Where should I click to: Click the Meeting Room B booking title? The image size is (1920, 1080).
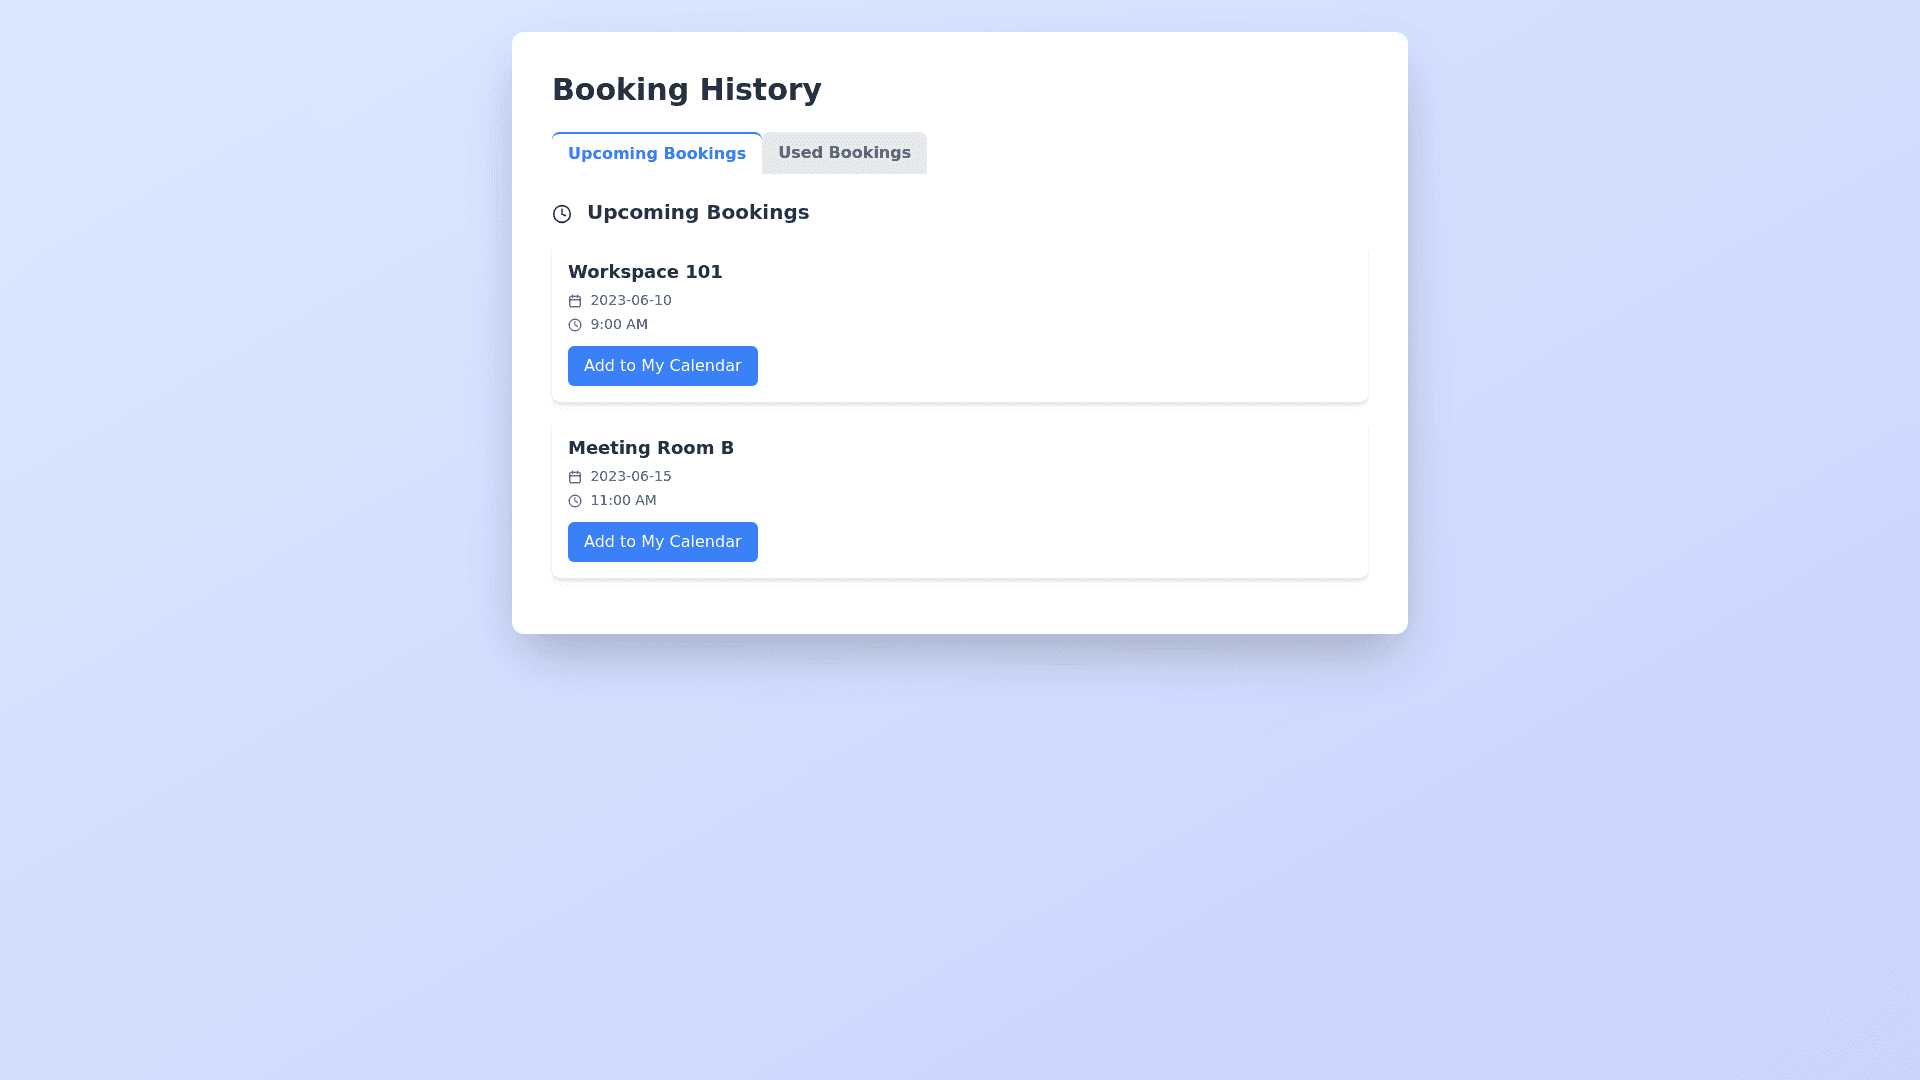(x=651, y=448)
